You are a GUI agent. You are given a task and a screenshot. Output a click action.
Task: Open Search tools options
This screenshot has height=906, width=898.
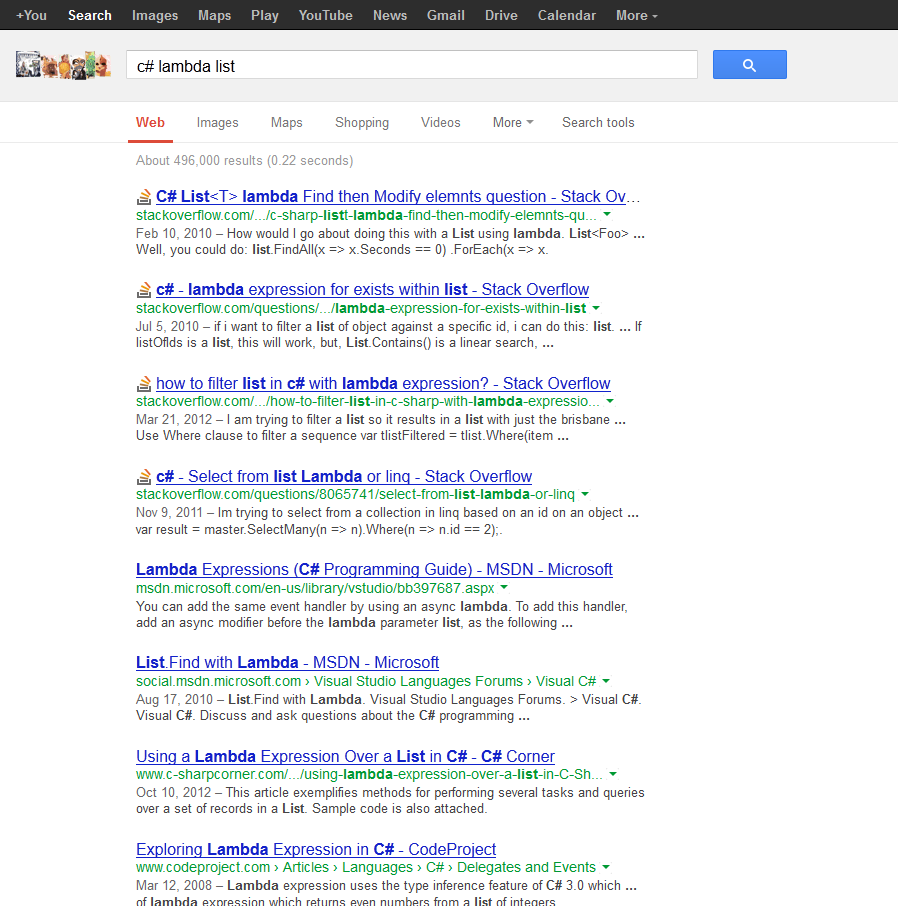click(598, 122)
